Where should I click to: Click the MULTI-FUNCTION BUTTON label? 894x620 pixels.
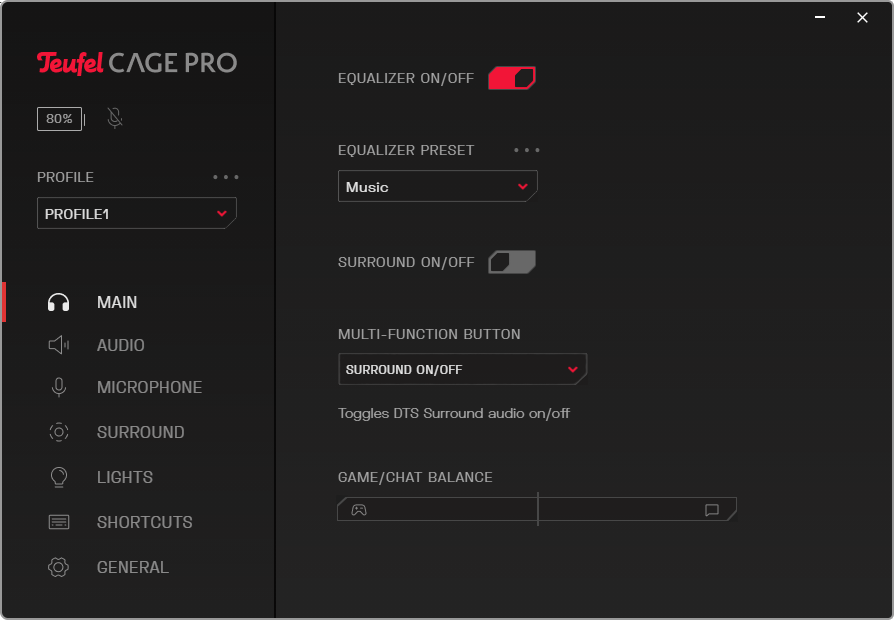(x=429, y=334)
